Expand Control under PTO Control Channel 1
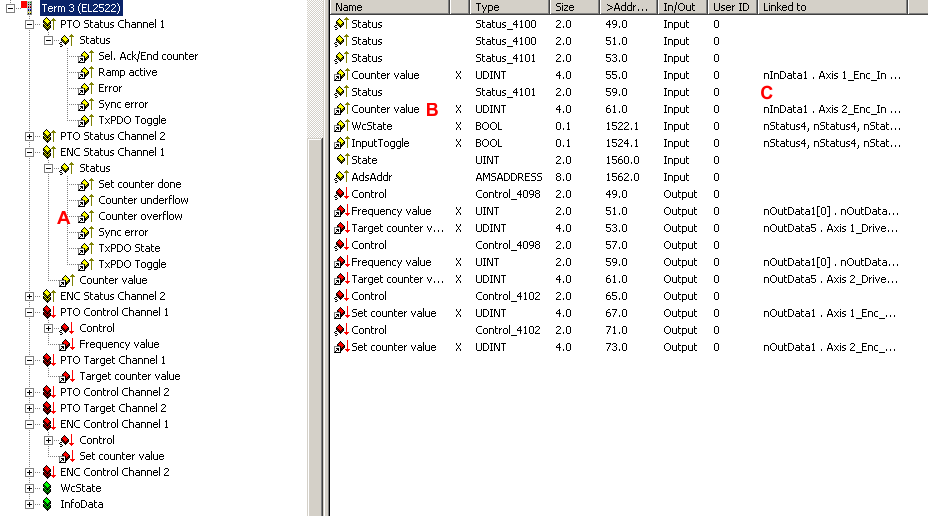 (49, 328)
